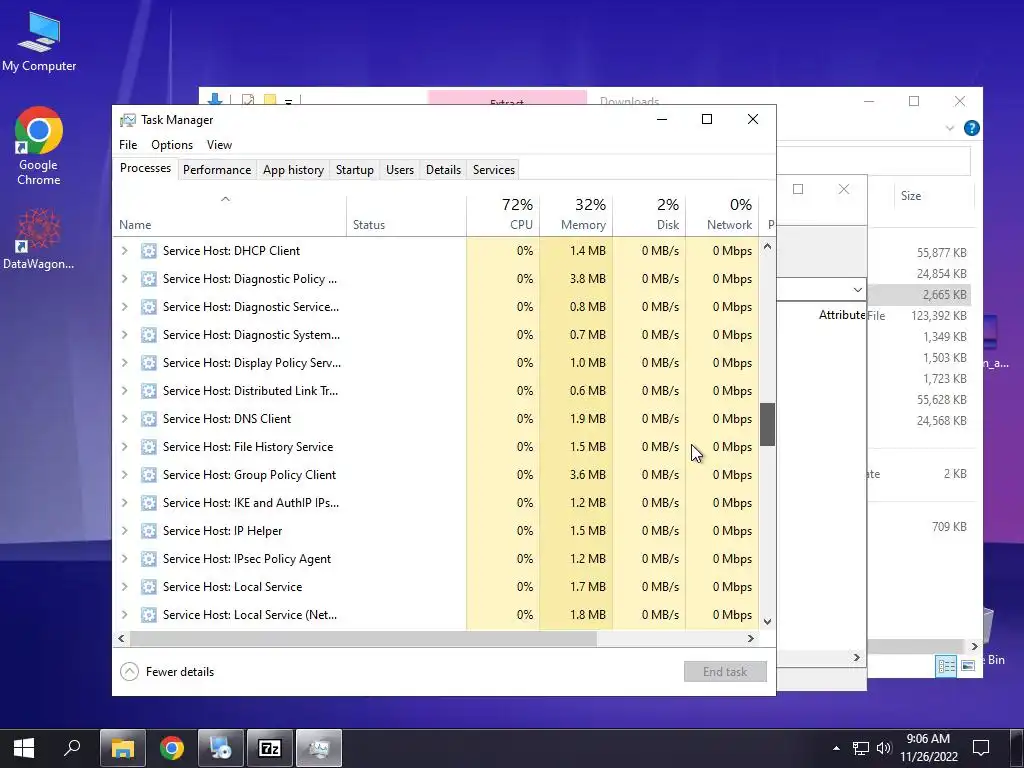
Task: Click the Task Manager title bar icon
Action: pyautogui.click(x=128, y=120)
